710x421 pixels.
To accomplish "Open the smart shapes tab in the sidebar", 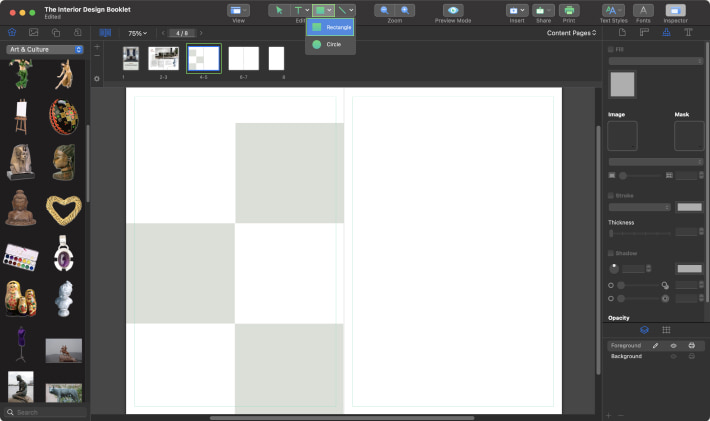I will [x=56, y=32].
